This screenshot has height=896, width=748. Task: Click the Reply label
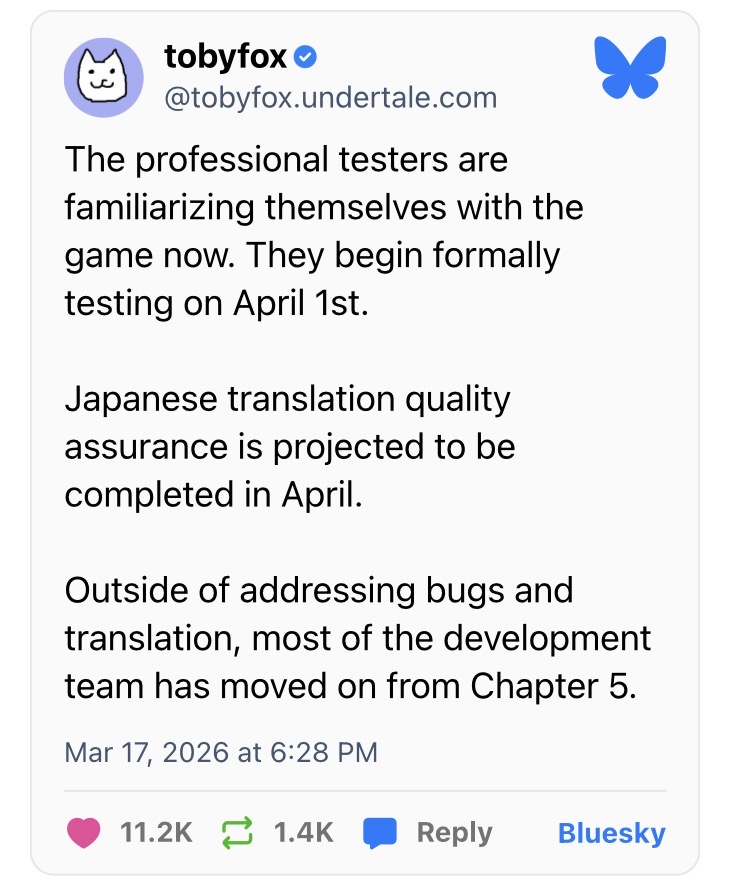pos(454,833)
